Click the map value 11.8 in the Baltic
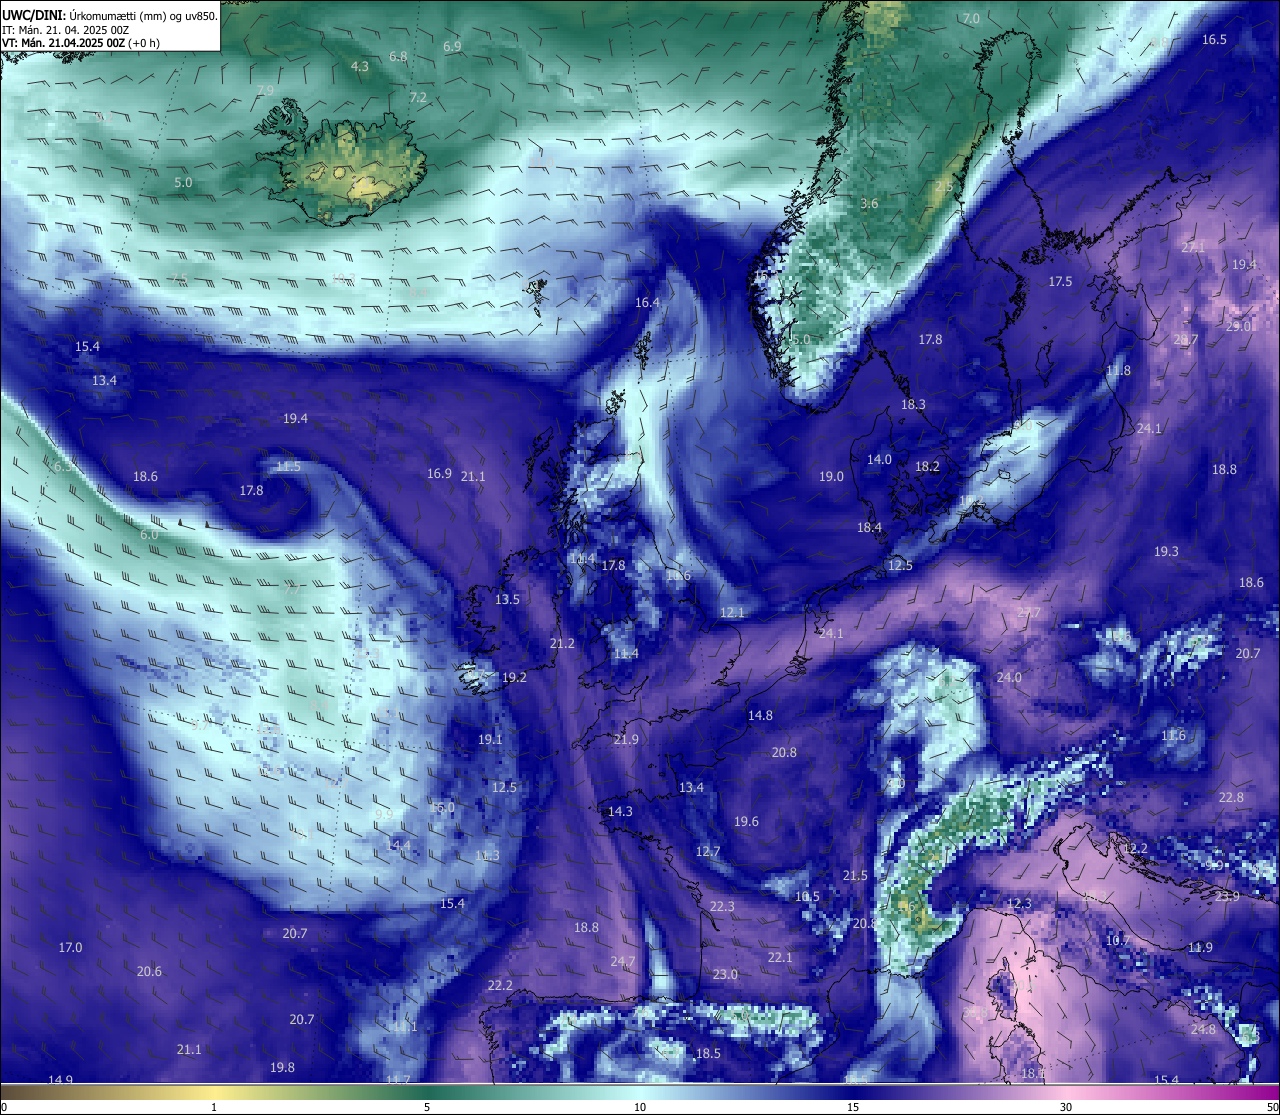This screenshot has height=1115, width=1280. pos(1118,370)
